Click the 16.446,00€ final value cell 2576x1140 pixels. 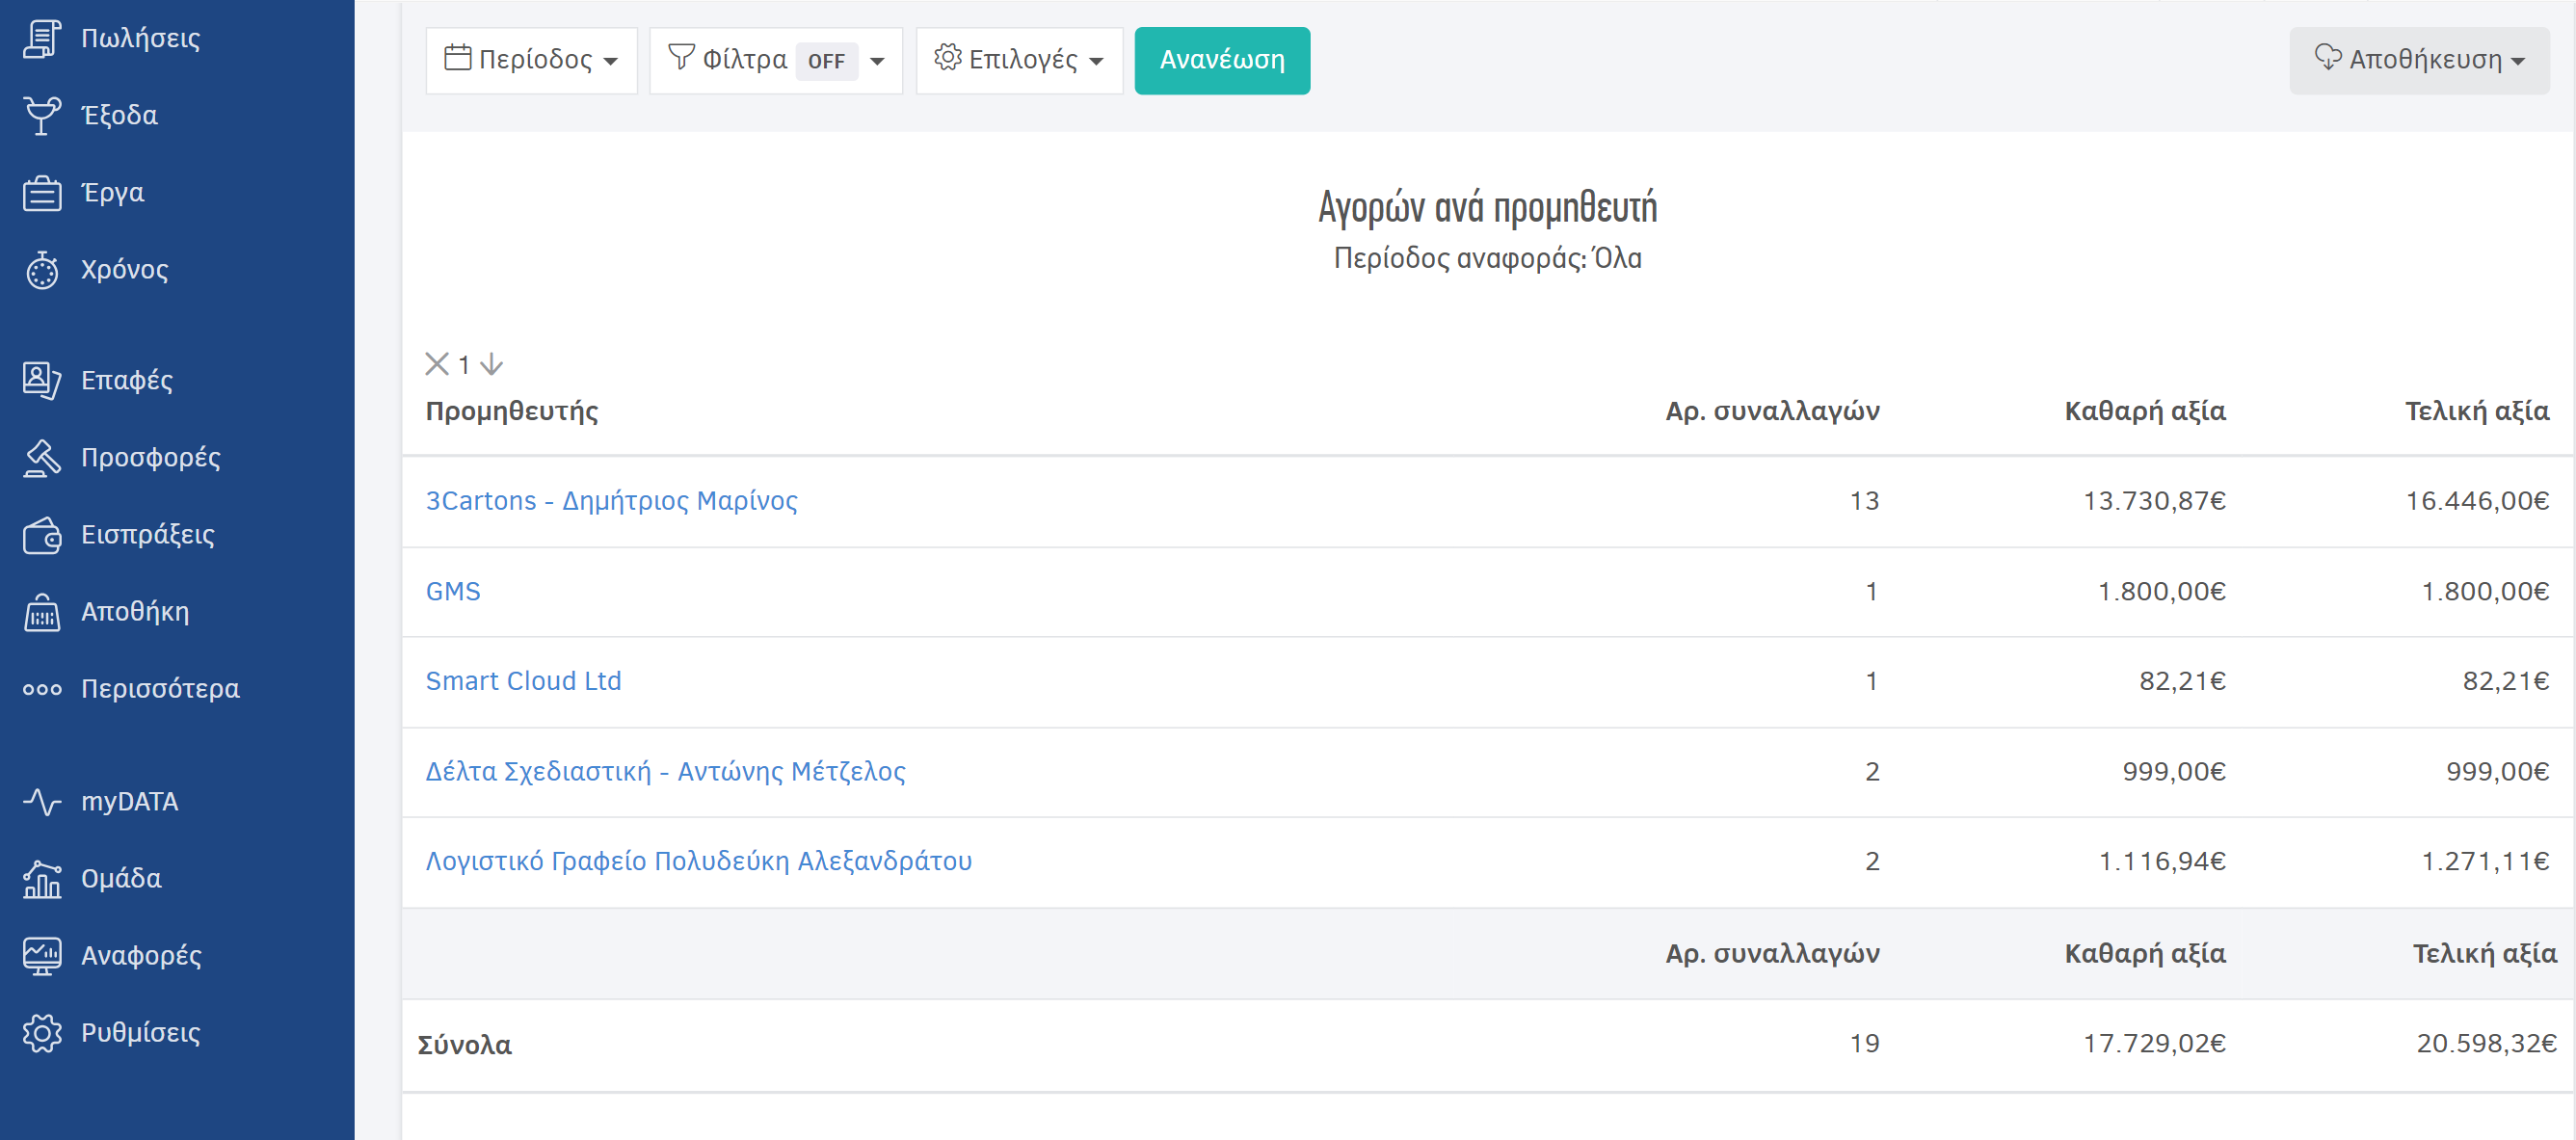coord(2476,500)
